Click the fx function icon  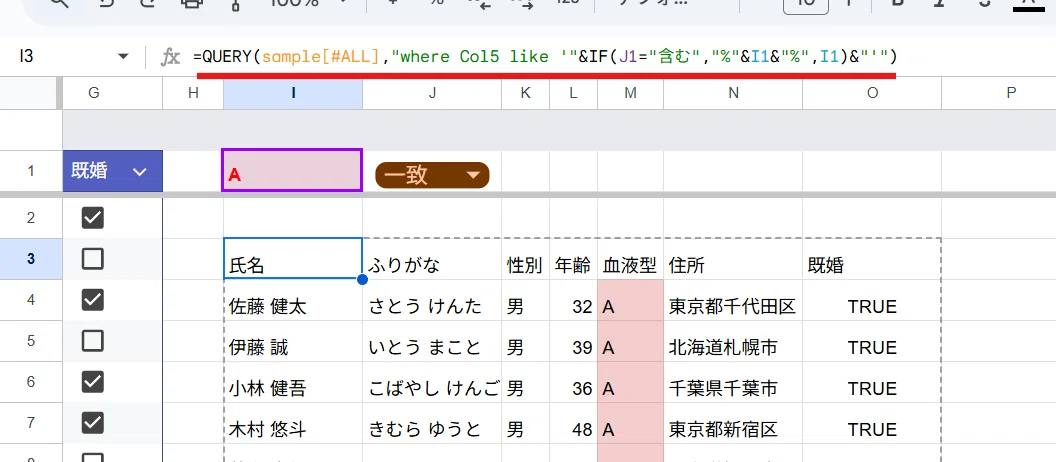pos(170,57)
